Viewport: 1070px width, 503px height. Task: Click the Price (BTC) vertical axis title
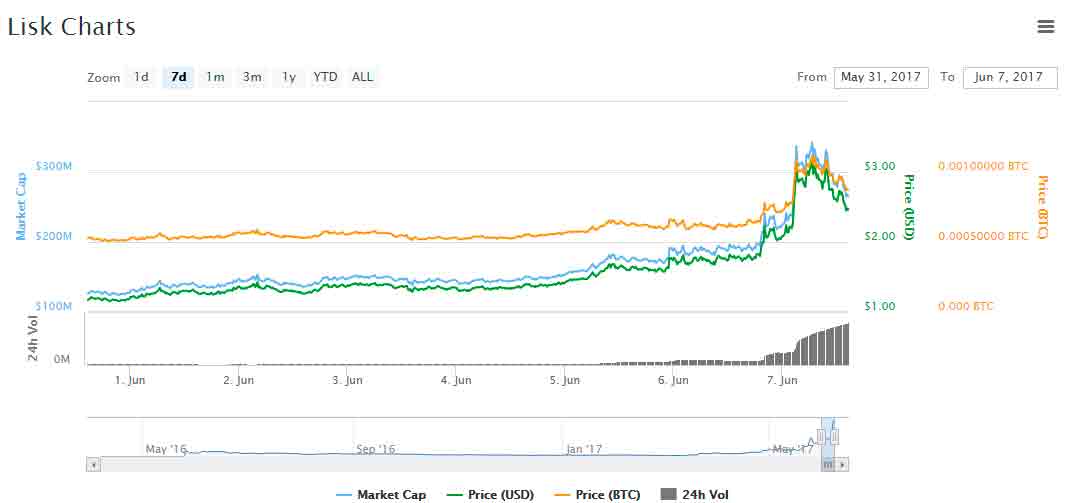point(1042,207)
